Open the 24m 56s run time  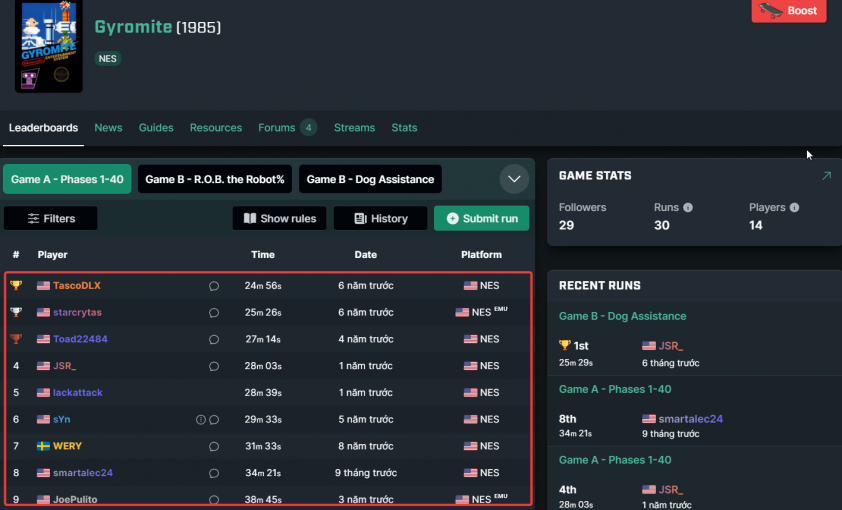(263, 286)
